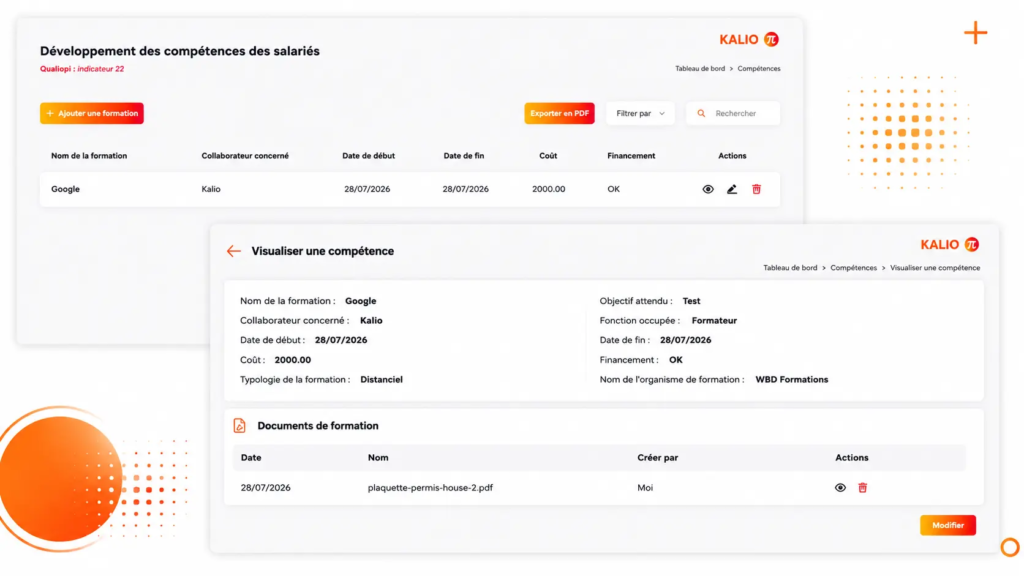
Task: Open Compétences breadcrumb in Visualiser window
Action: click(854, 268)
